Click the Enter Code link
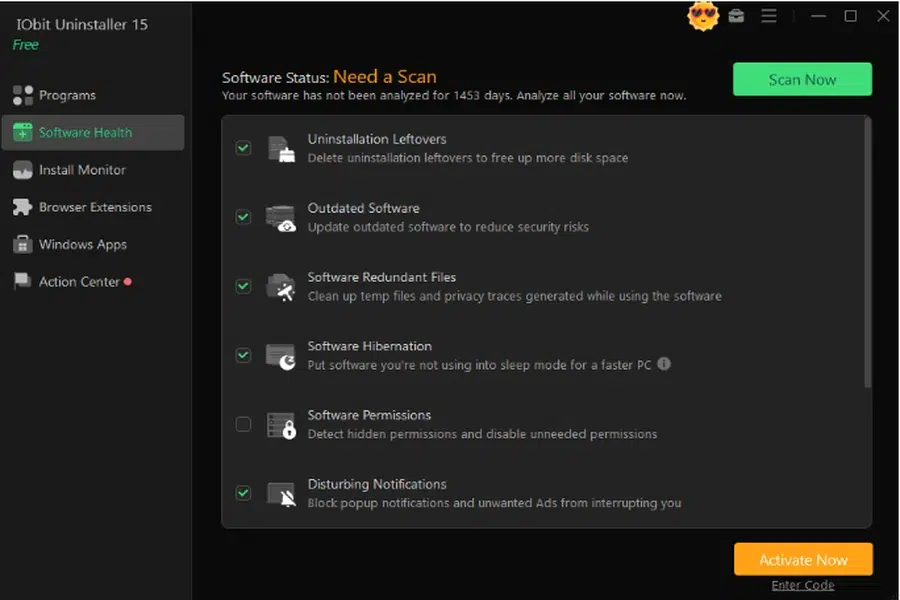Image resolution: width=900 pixels, height=600 pixels. pos(802,585)
